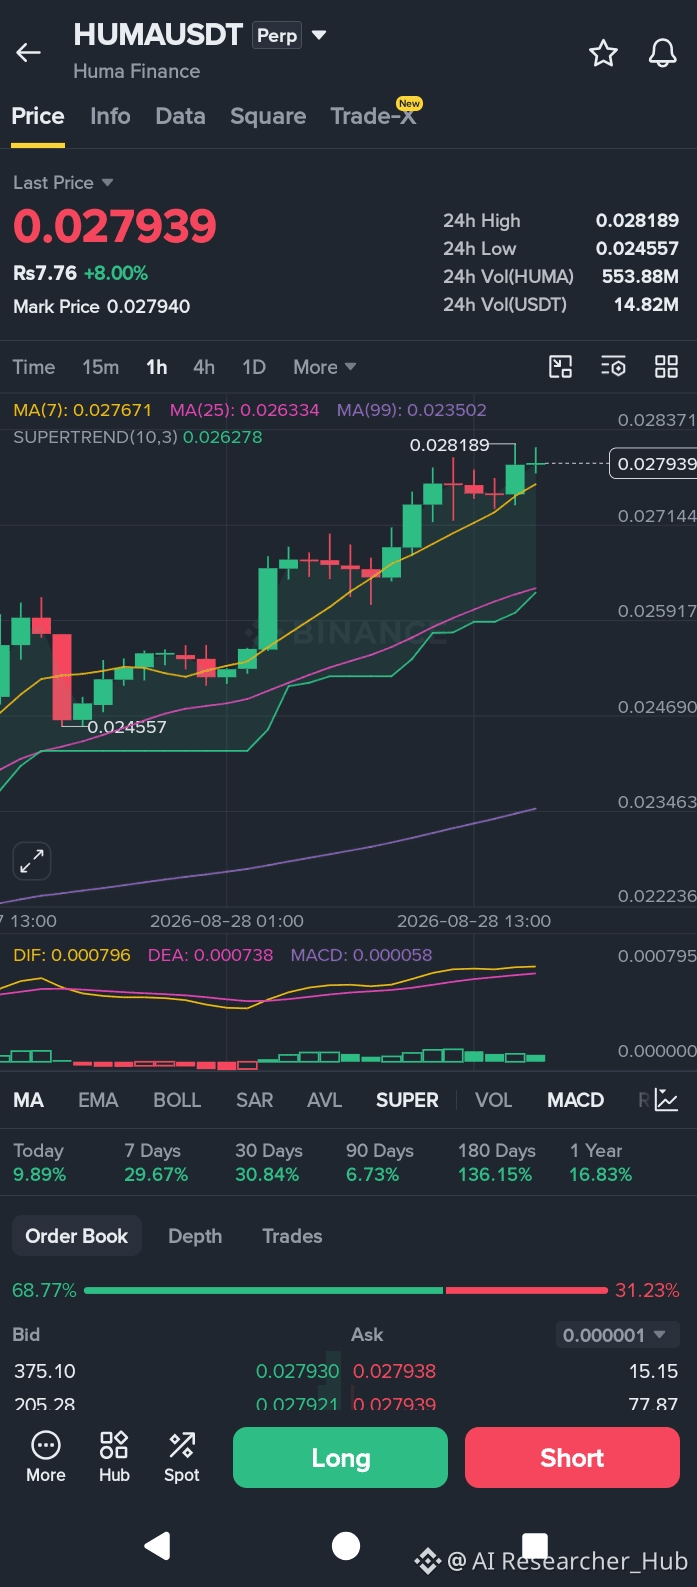The width and height of the screenshot is (697, 1587).
Task: Tap the 1 Year 16.83% performance
Action: tap(600, 1162)
